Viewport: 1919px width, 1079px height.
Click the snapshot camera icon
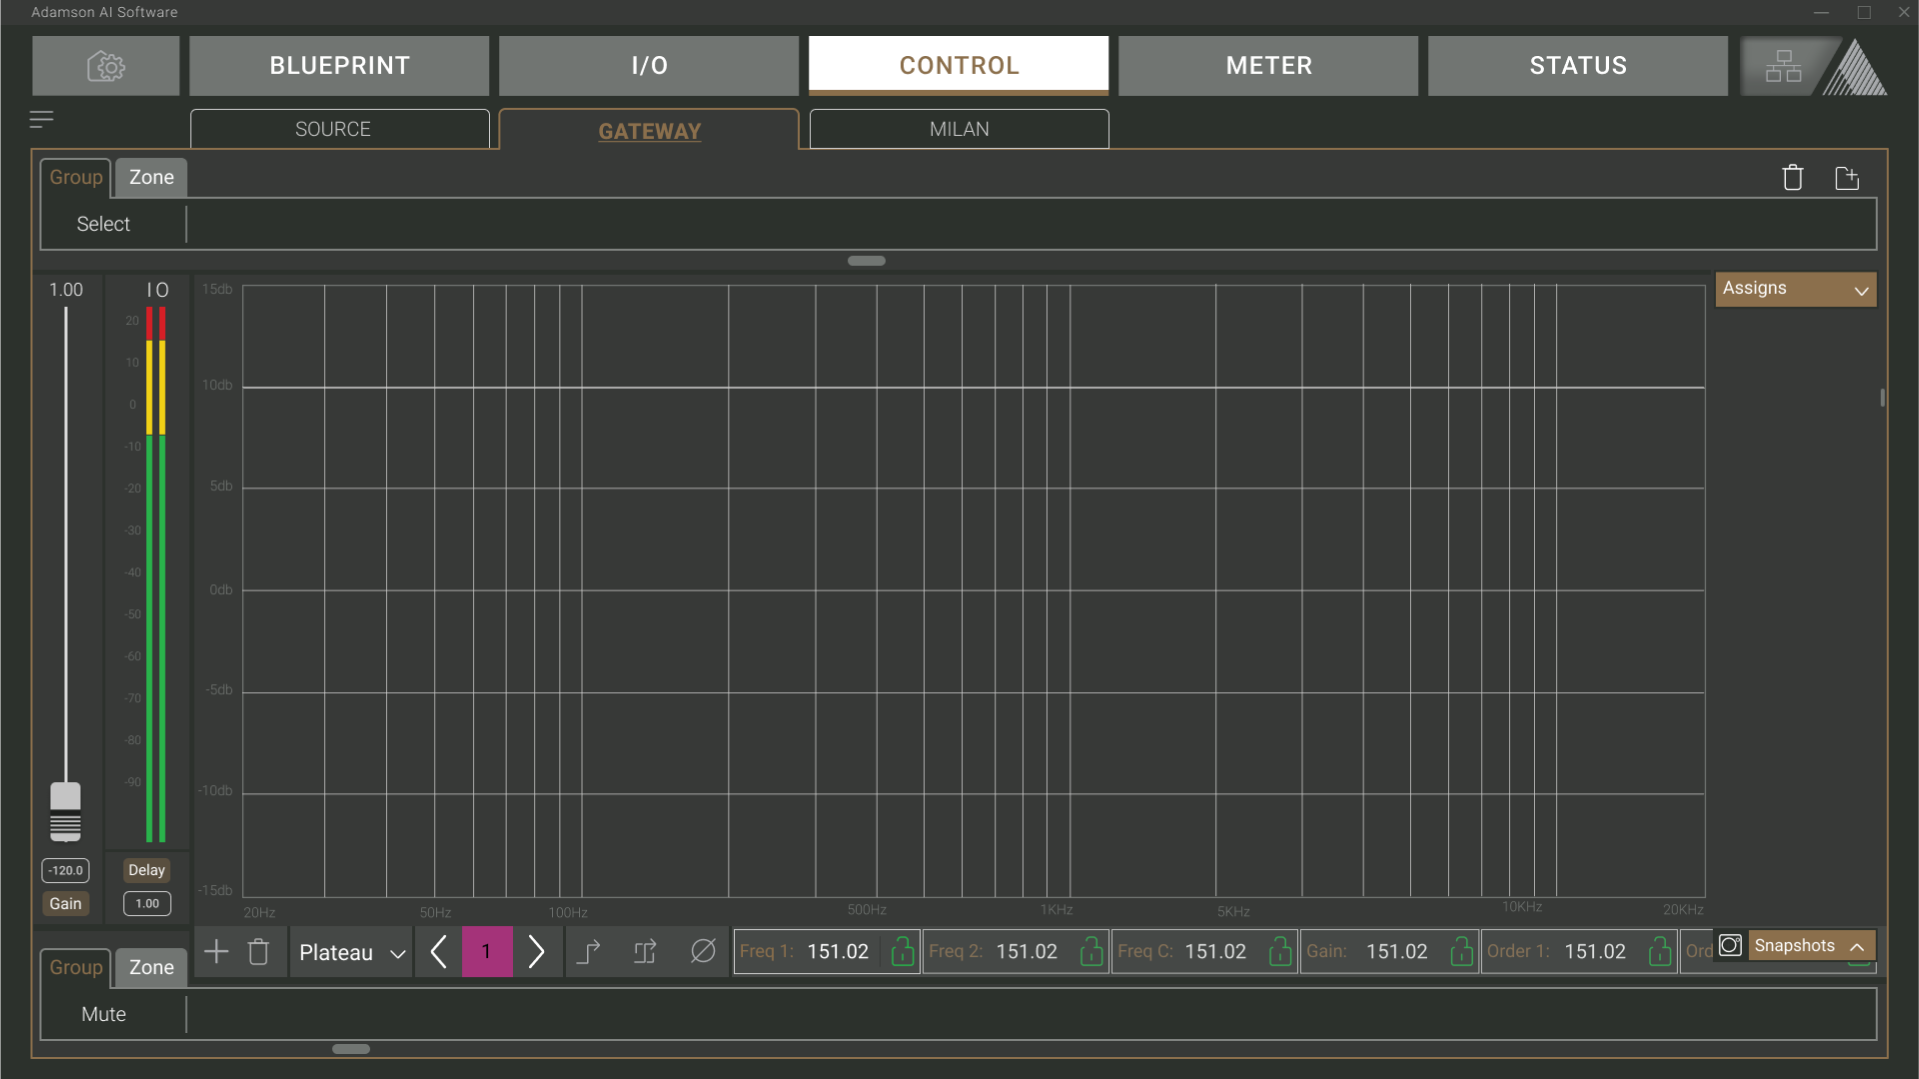coord(1730,945)
